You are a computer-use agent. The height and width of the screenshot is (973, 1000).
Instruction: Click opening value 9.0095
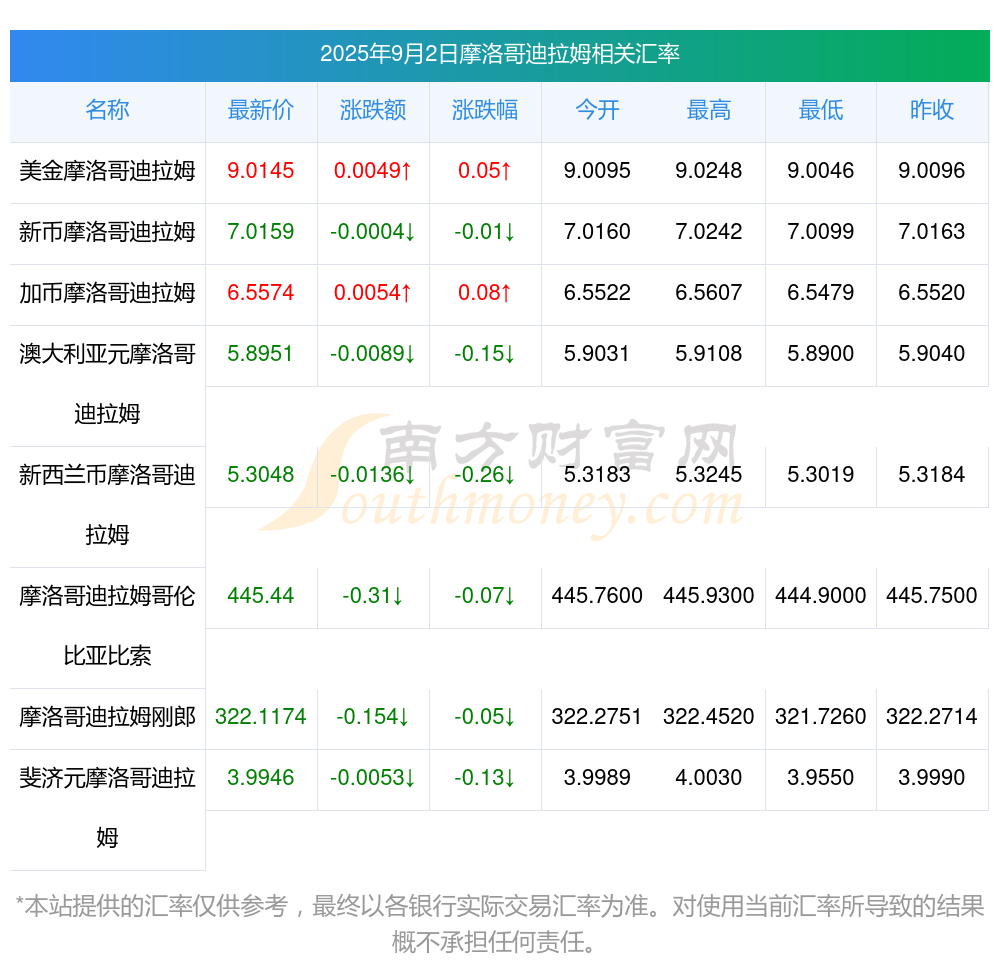click(597, 171)
